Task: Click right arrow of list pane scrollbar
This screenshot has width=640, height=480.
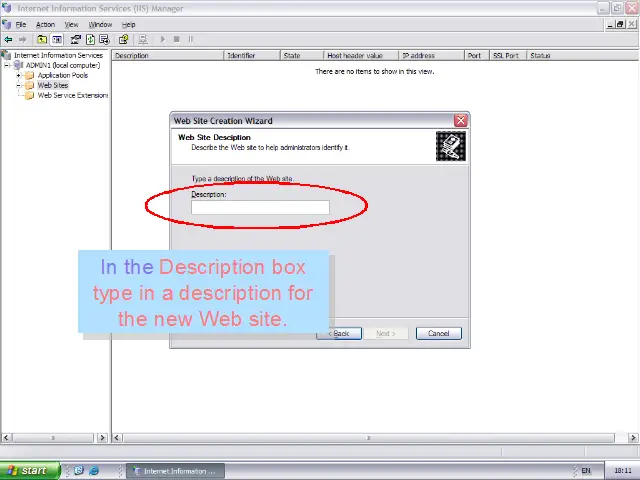Action: [x=633, y=438]
